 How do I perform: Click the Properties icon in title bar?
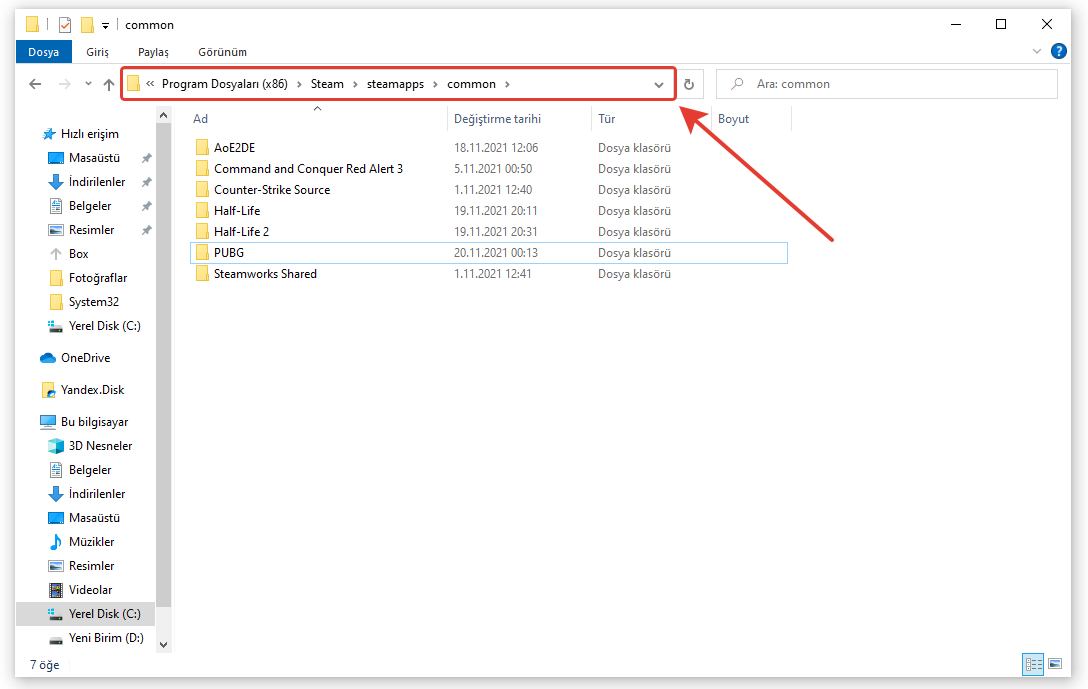click(65, 25)
